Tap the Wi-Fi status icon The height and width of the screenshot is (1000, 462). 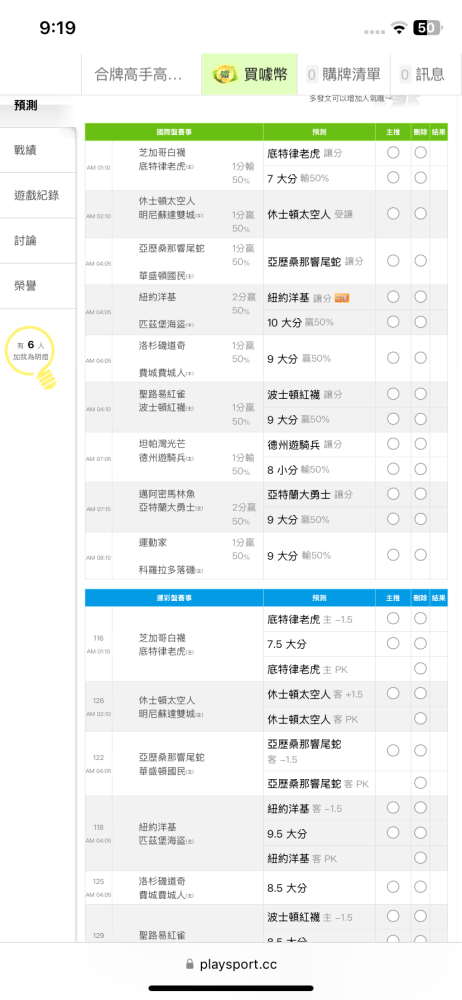[400, 28]
